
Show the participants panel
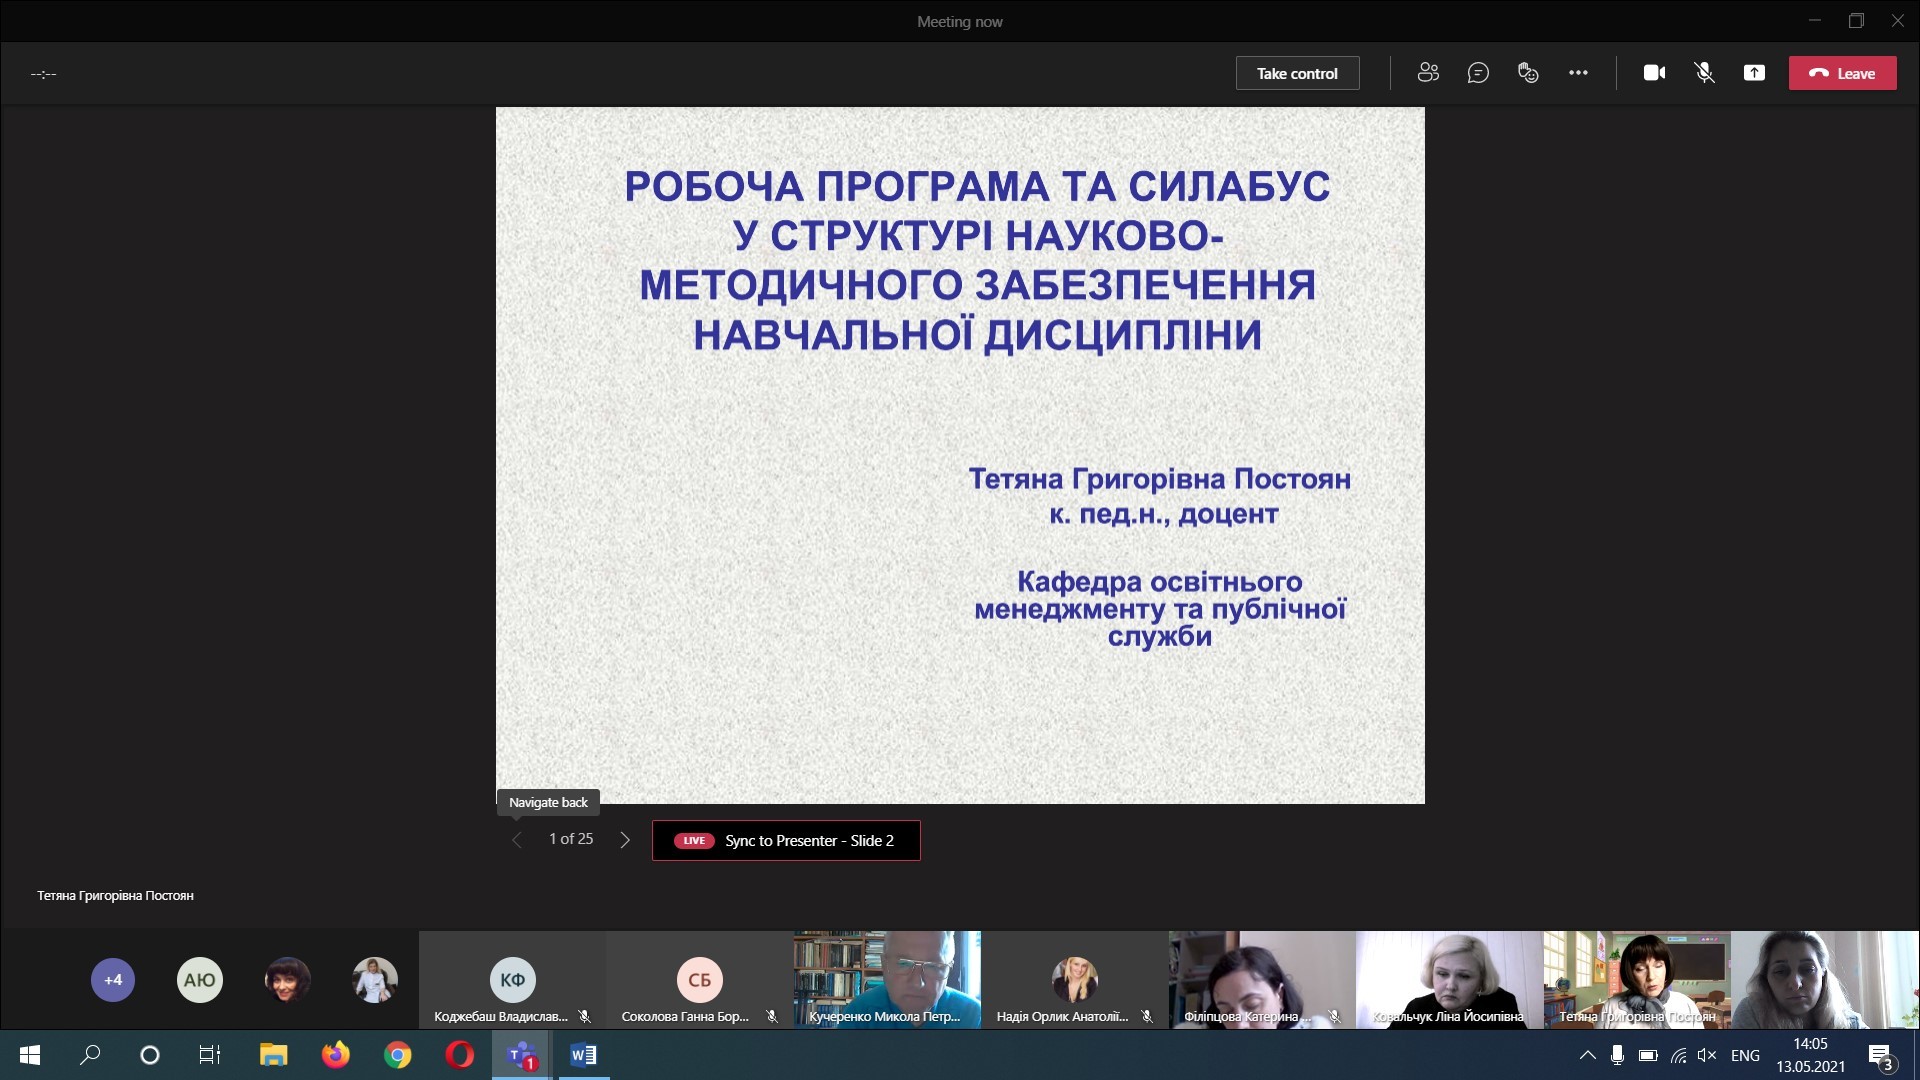click(1428, 73)
